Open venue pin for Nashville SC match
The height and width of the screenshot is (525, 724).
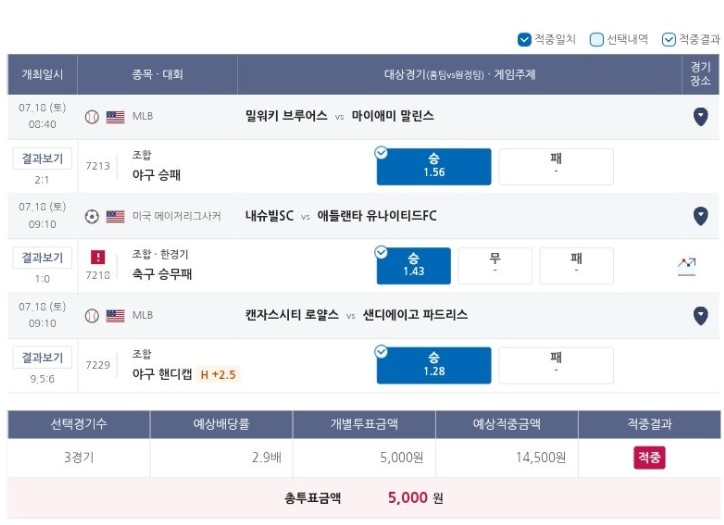pyautogui.click(x=700, y=216)
